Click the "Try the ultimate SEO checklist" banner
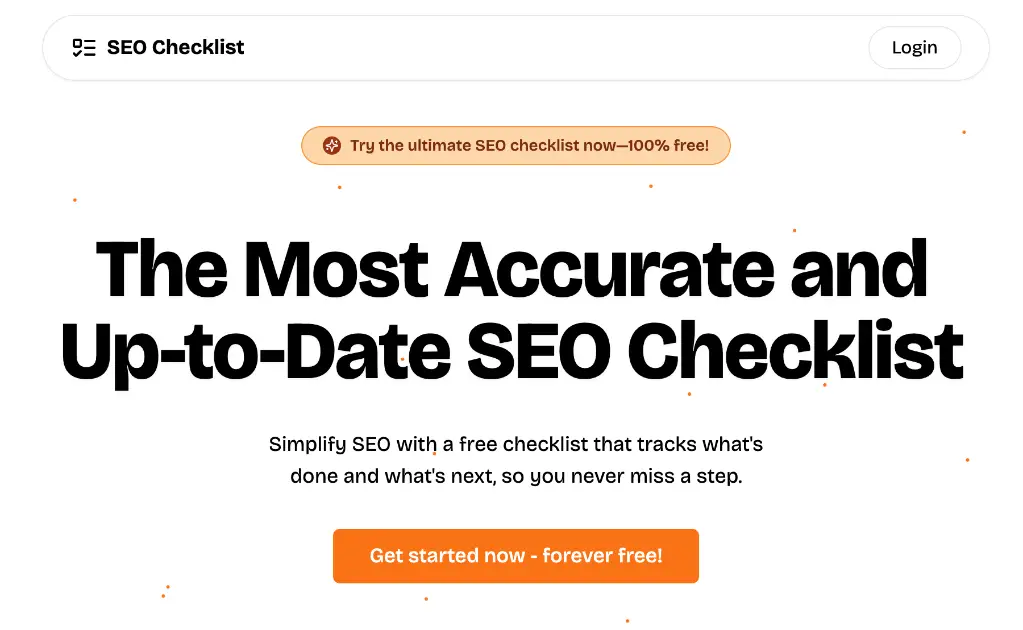Screen dimensions: 1023x630 515,145
